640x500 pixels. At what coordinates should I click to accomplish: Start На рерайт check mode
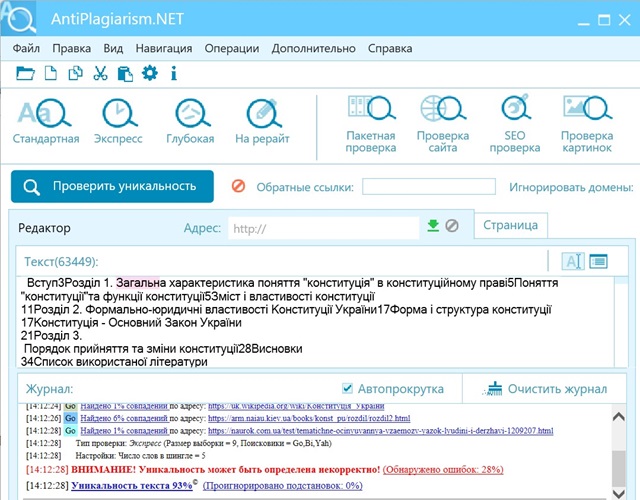262,122
